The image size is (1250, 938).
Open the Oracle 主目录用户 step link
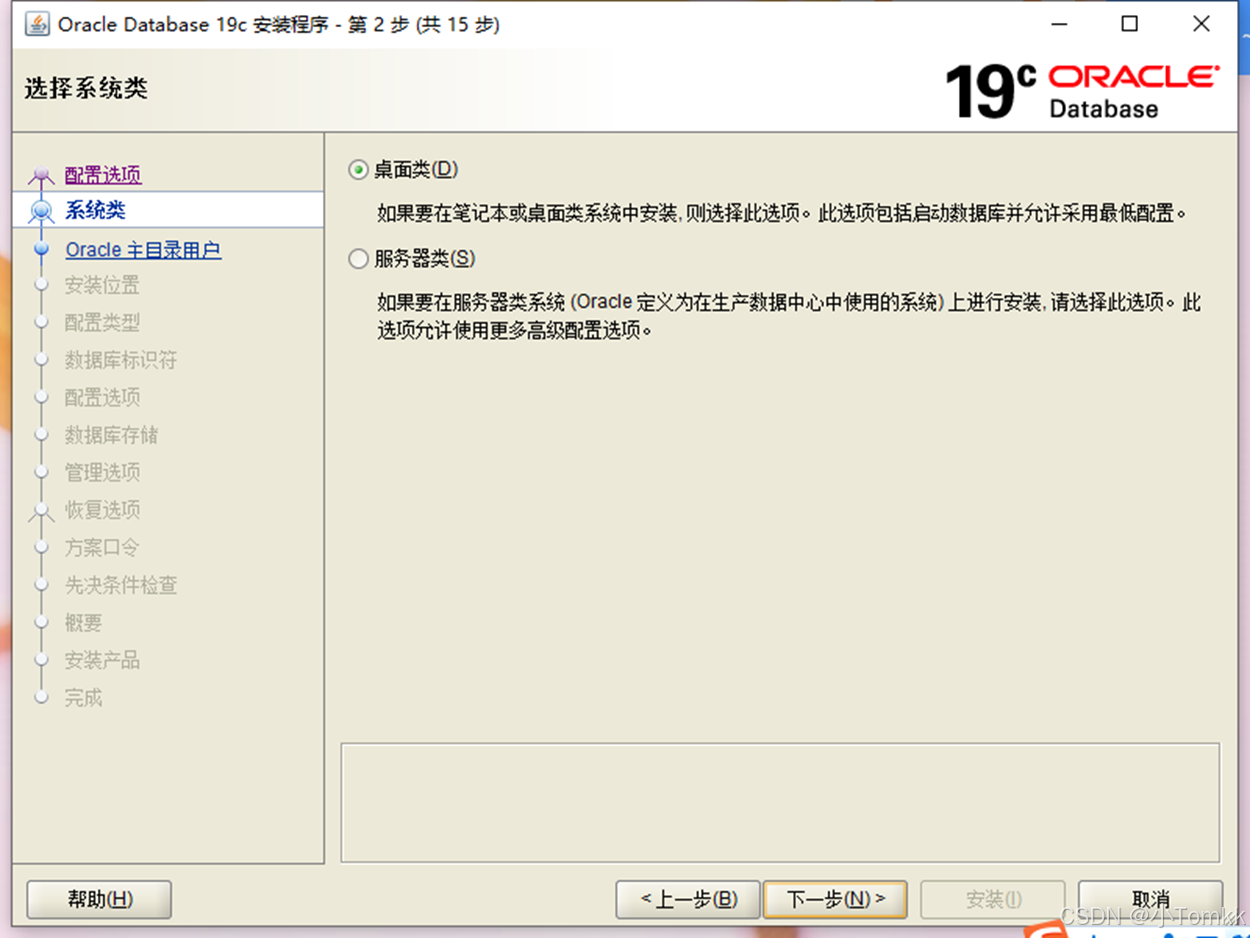click(143, 249)
